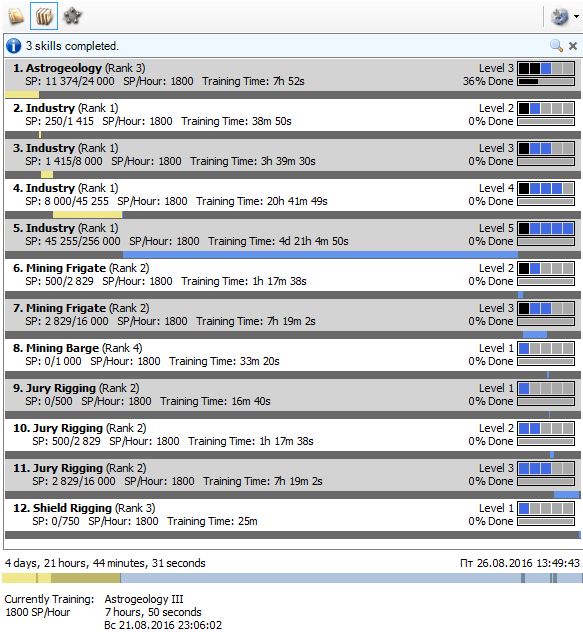Click the magnifier icon in notification bar
The height and width of the screenshot is (632, 583).
pyautogui.click(x=556, y=46)
